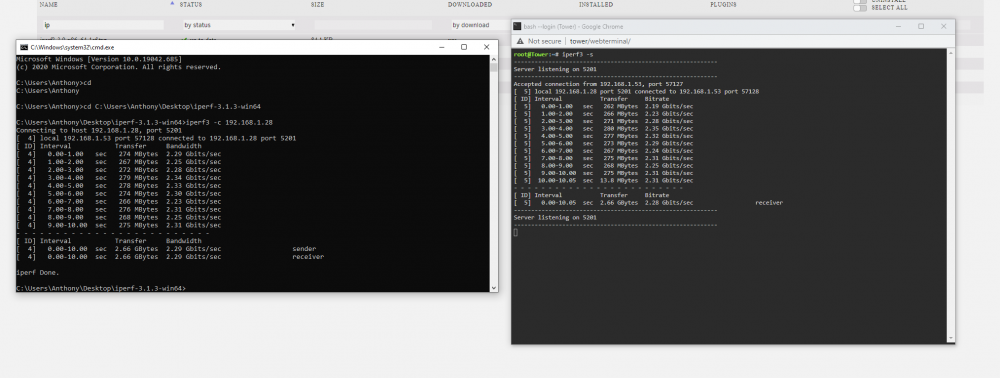Click the name filter field containing 'ip'
This screenshot has height=378, width=1000.
click(103, 25)
